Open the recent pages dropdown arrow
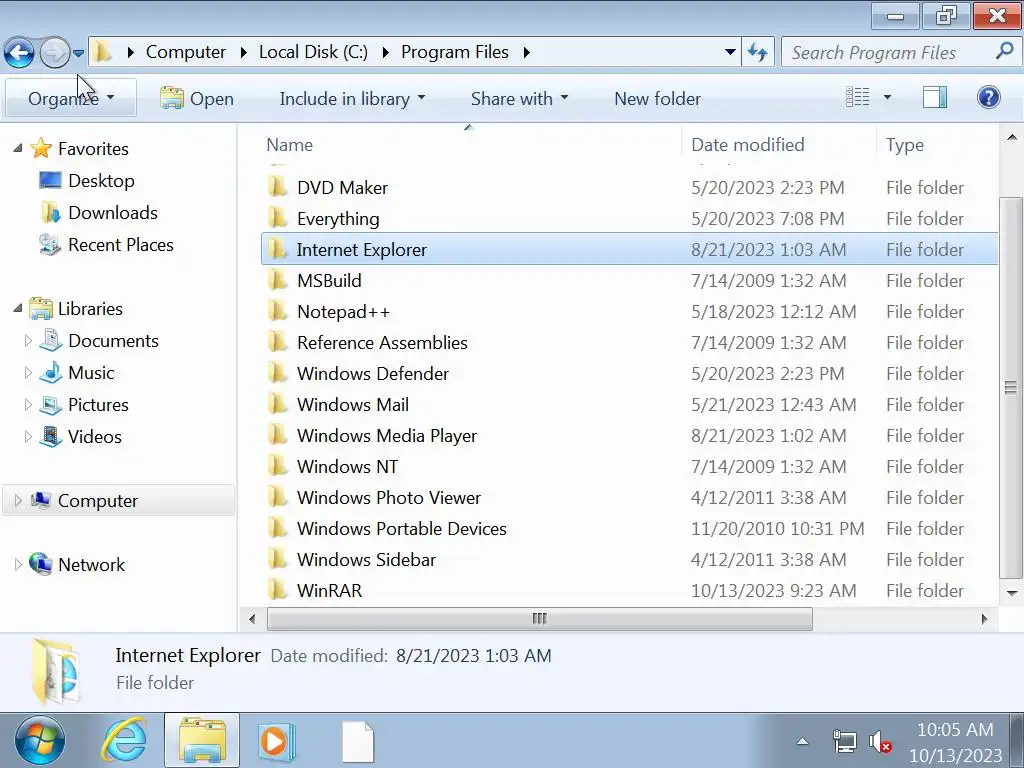The width and height of the screenshot is (1024, 768). 78,53
